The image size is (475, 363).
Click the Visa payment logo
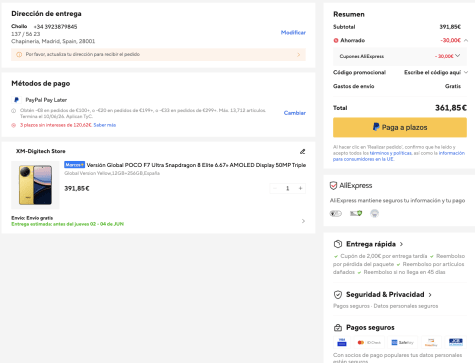(x=342, y=342)
